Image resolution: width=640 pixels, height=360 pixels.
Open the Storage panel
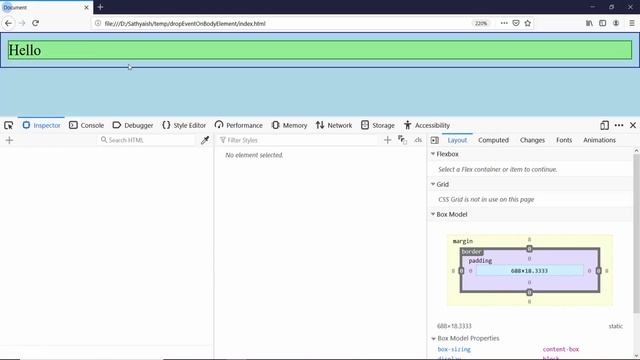pyautogui.click(x=378, y=125)
